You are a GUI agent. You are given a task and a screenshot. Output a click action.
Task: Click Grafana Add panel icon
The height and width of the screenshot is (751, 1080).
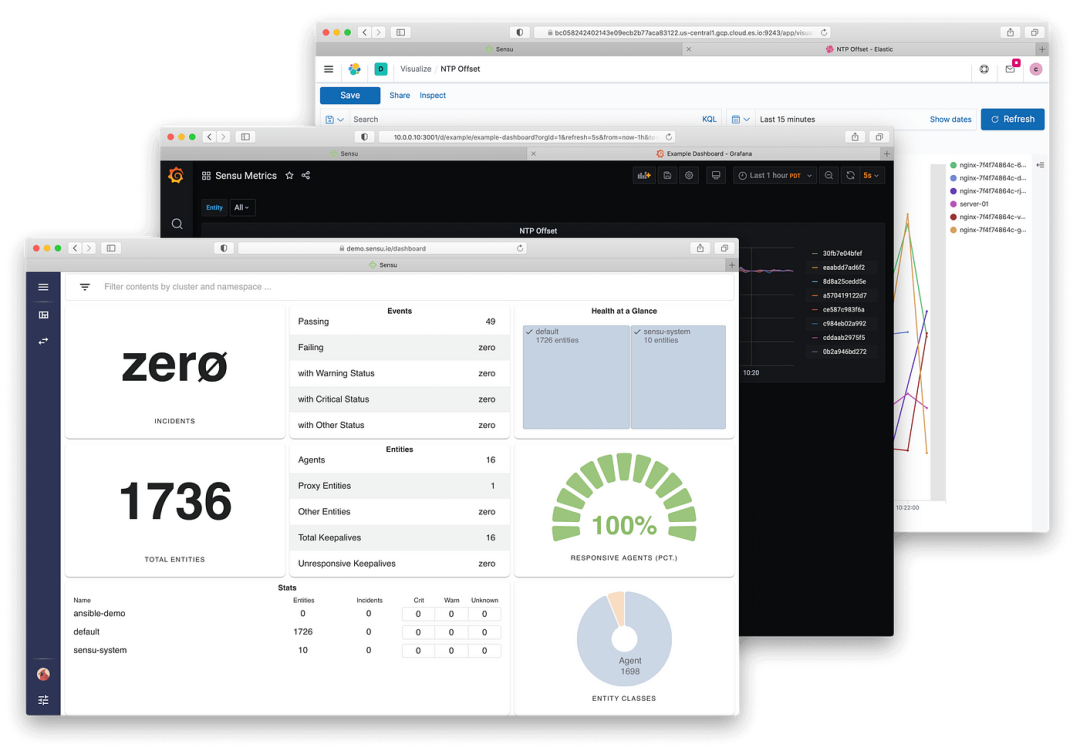pyautogui.click(x=644, y=176)
